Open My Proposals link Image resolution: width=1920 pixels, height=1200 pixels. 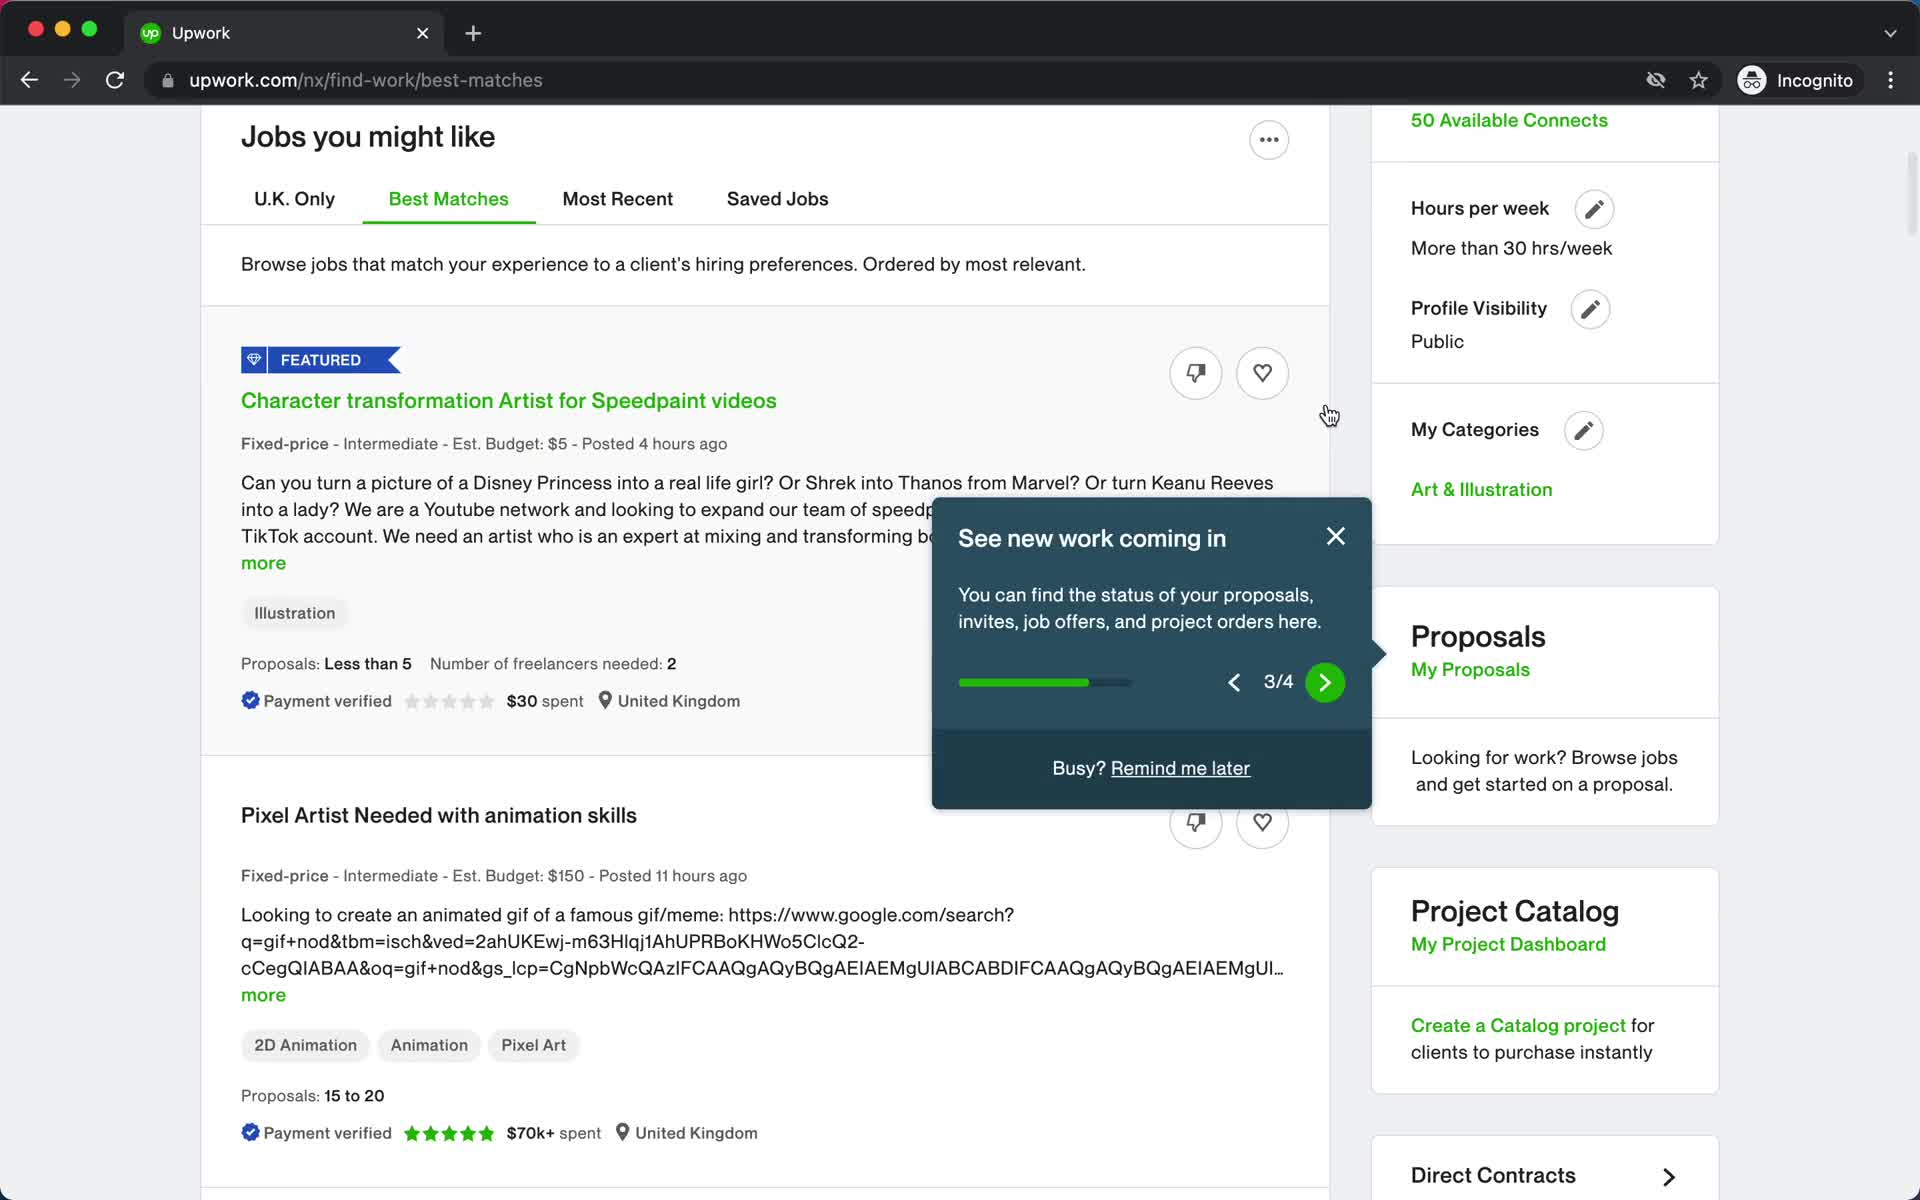[1469, 669]
